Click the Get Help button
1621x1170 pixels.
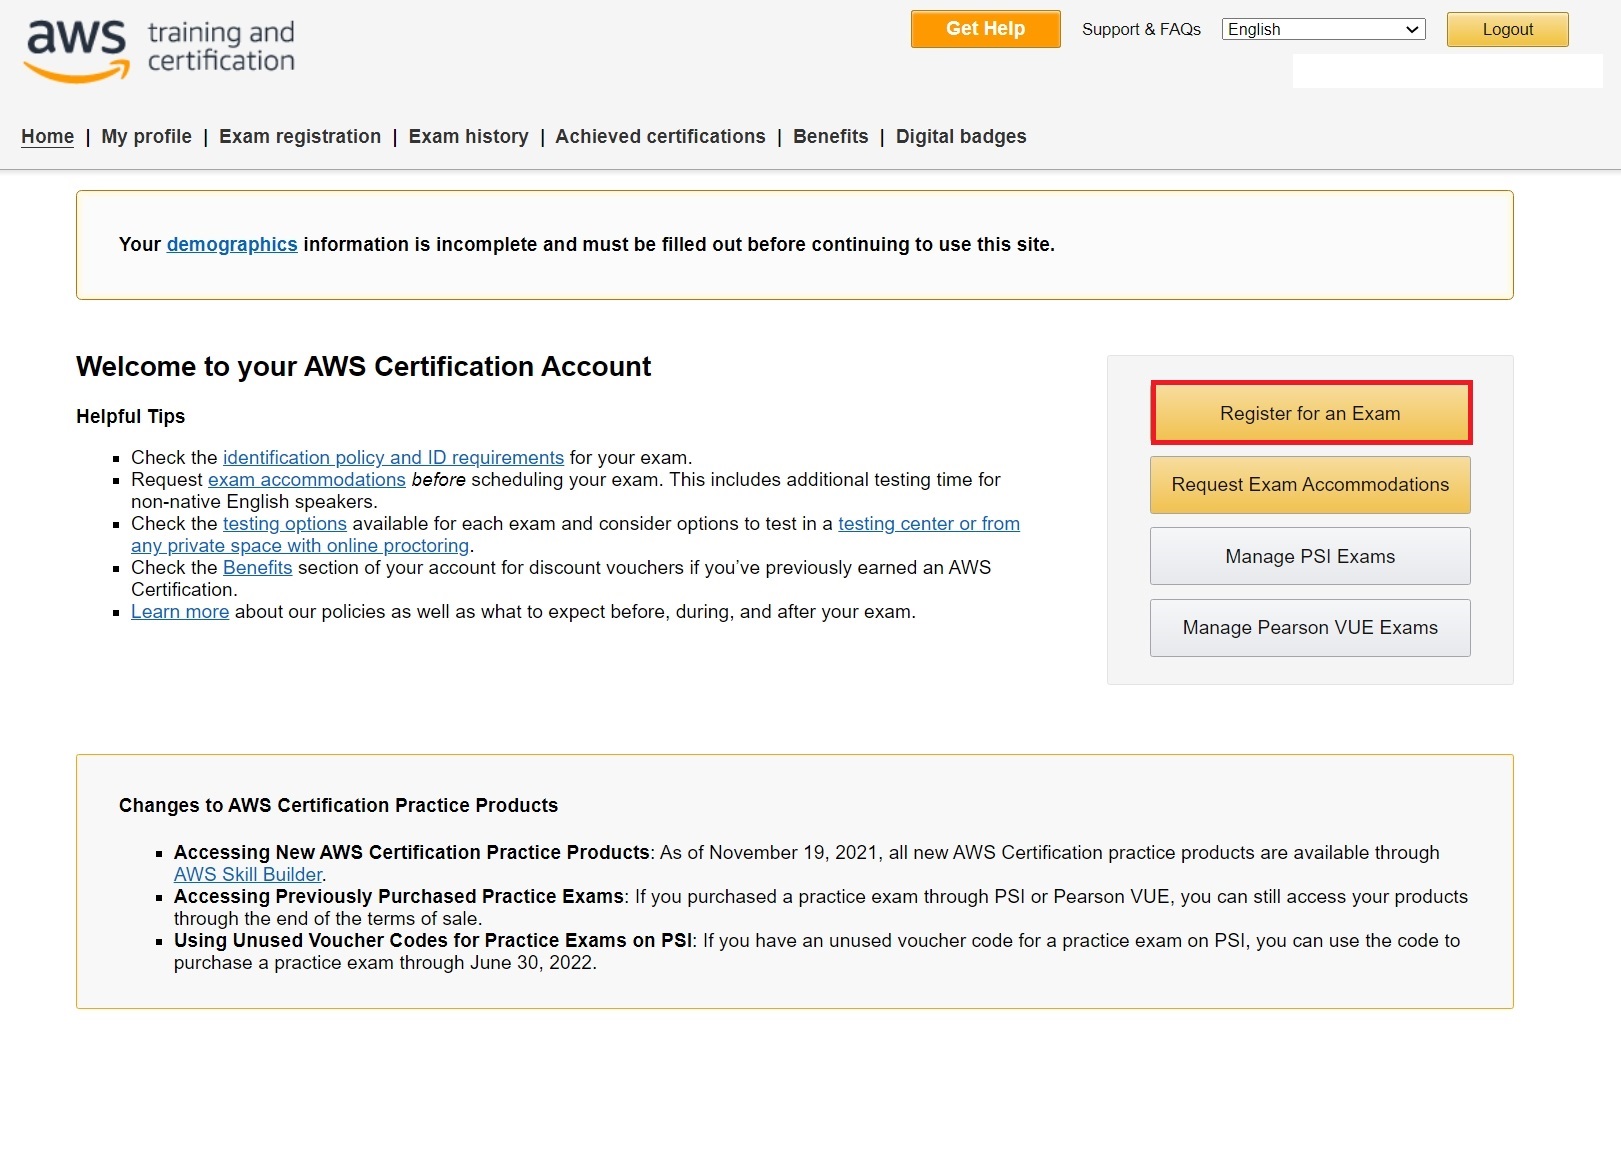pyautogui.click(x=985, y=29)
